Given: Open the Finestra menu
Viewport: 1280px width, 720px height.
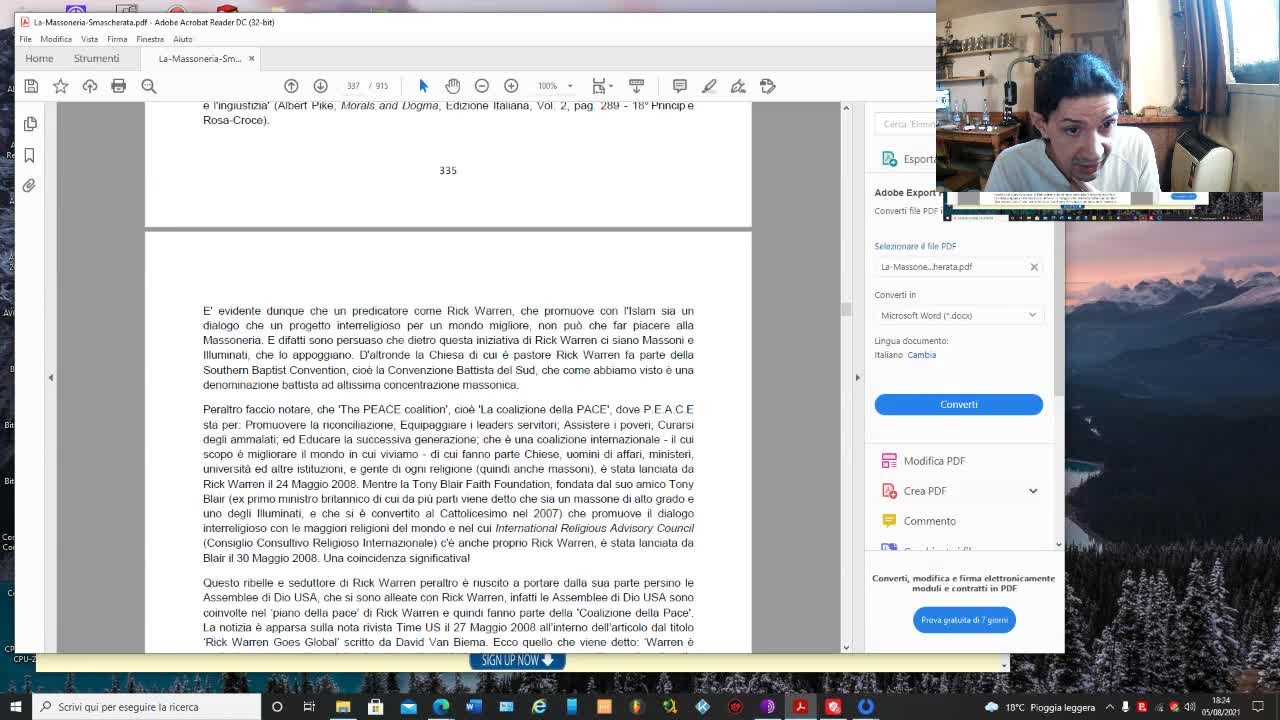Looking at the screenshot, I should click(x=150, y=39).
